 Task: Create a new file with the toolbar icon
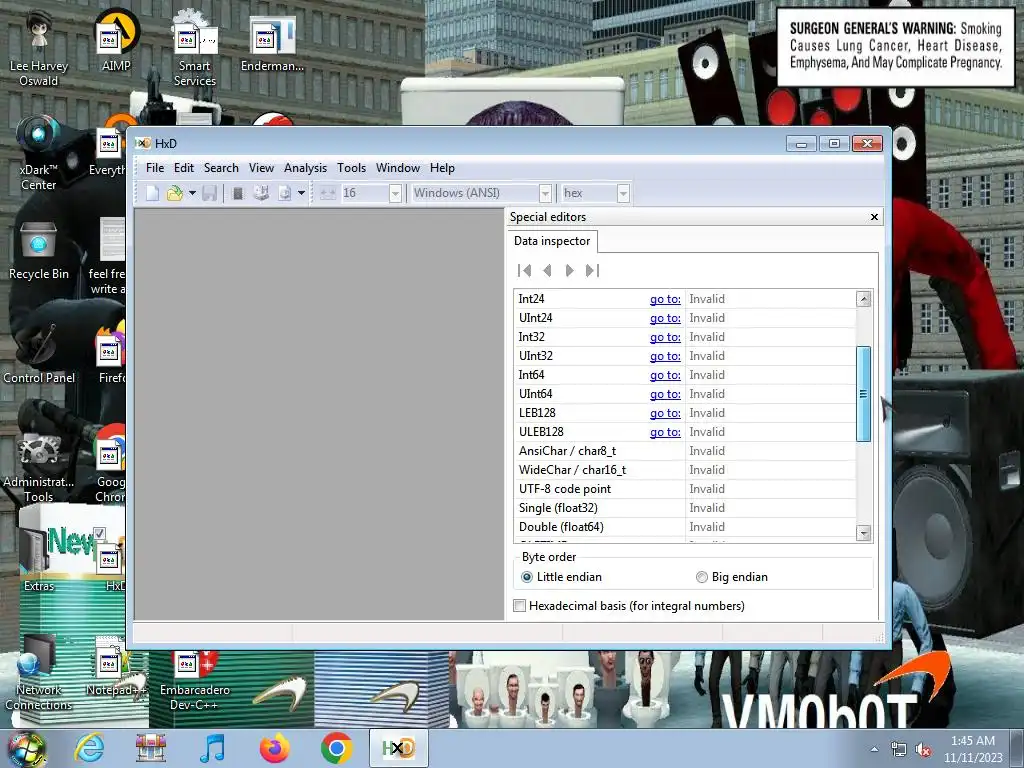[152, 193]
